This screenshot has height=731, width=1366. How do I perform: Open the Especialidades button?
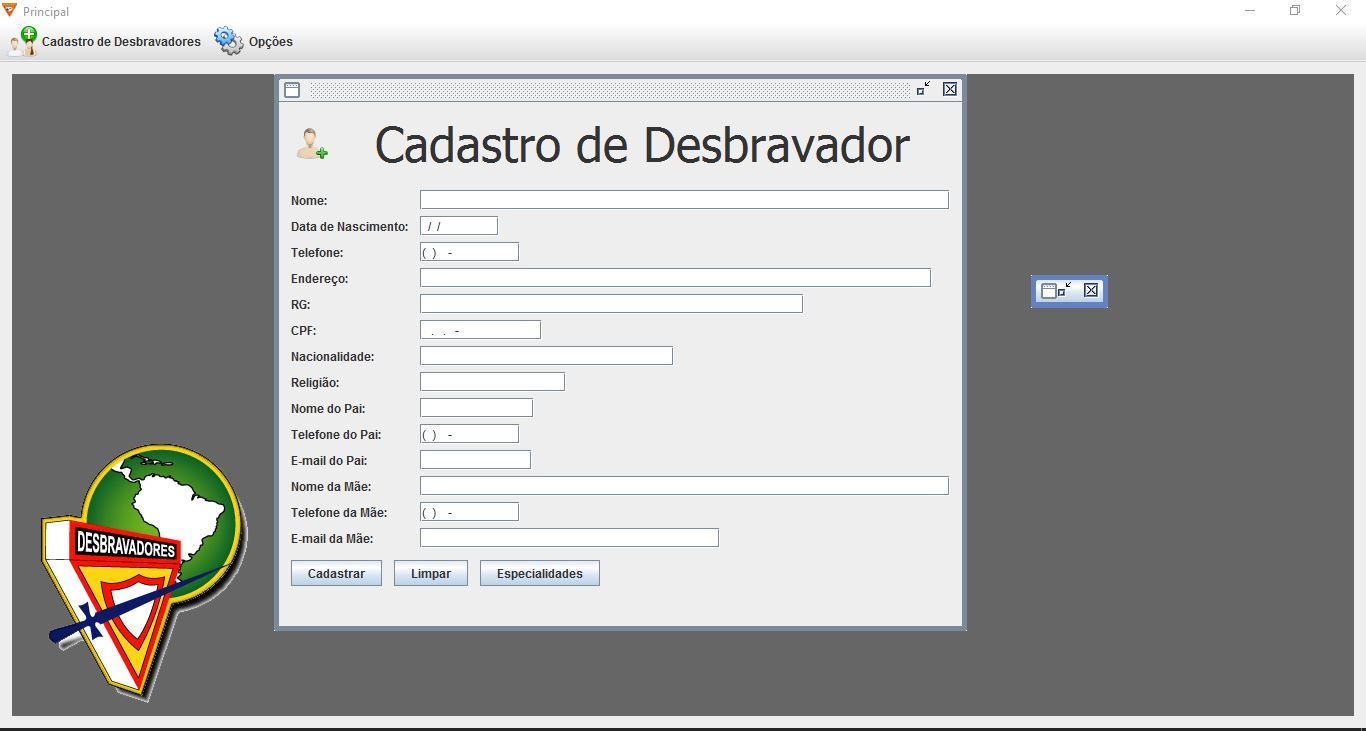[540, 573]
